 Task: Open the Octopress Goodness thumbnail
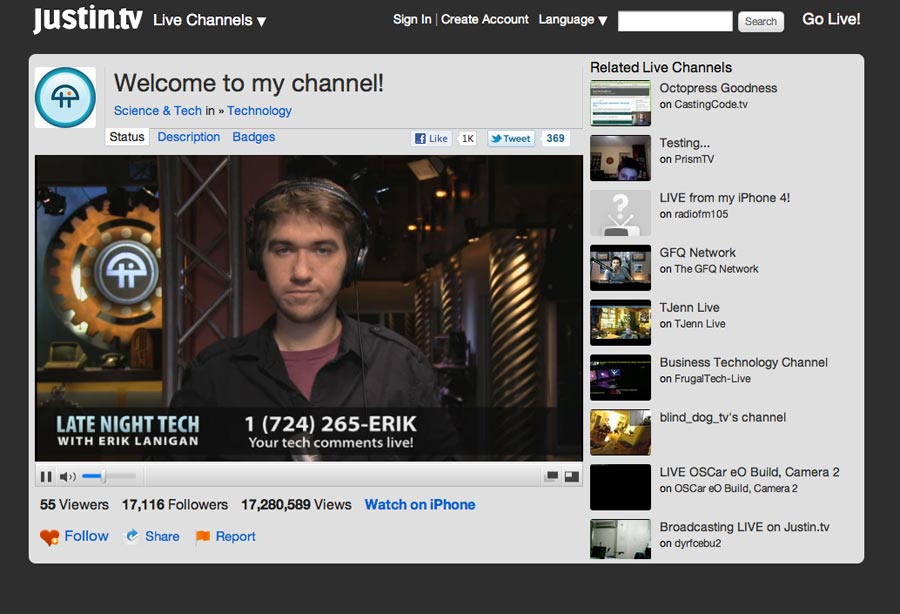[620, 103]
